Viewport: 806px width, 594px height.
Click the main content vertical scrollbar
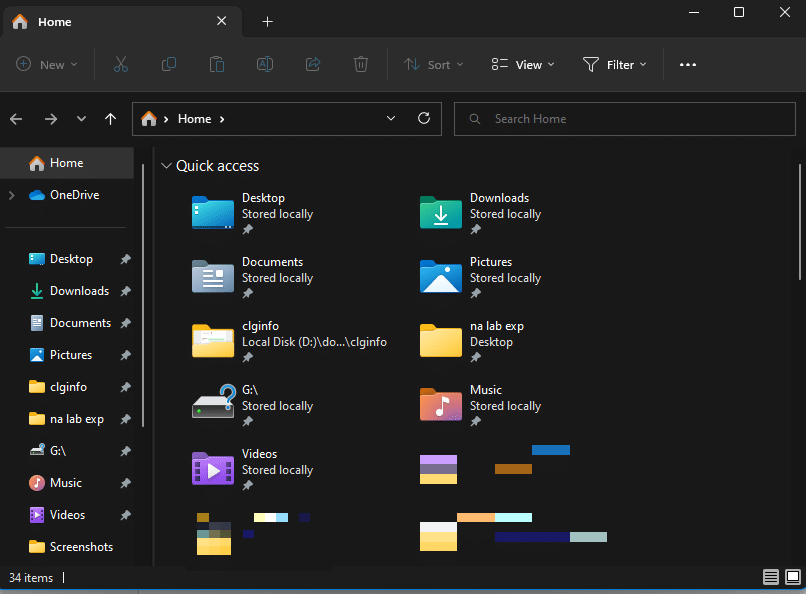coord(799,222)
